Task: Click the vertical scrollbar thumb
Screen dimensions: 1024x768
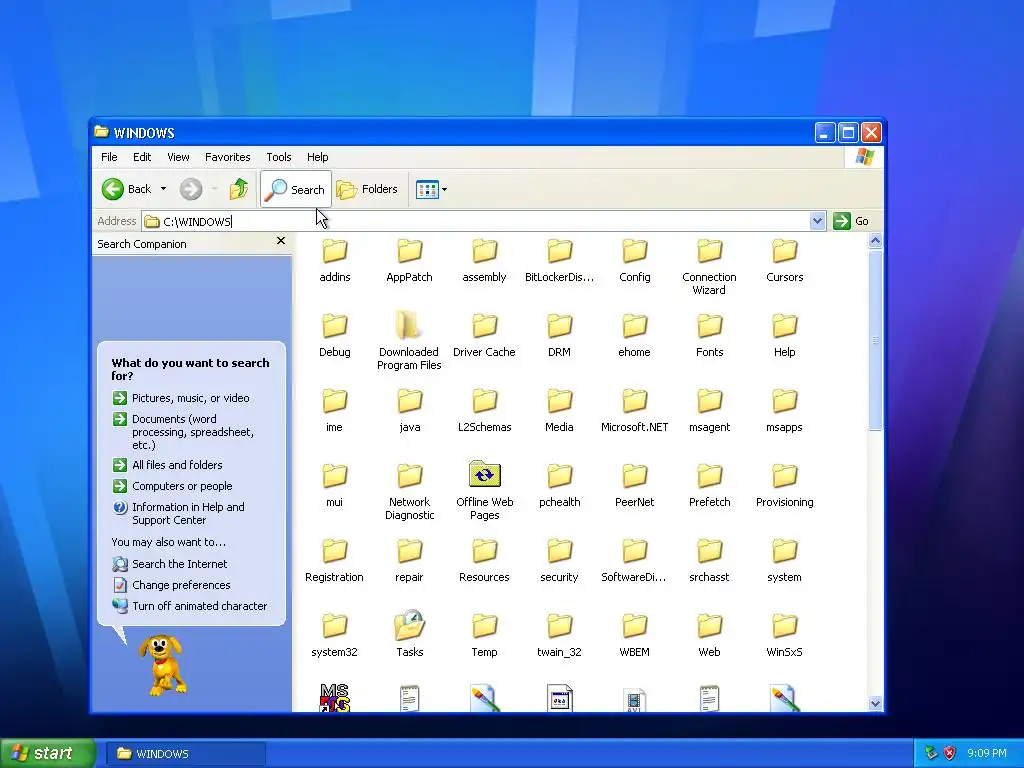Action: [875, 340]
